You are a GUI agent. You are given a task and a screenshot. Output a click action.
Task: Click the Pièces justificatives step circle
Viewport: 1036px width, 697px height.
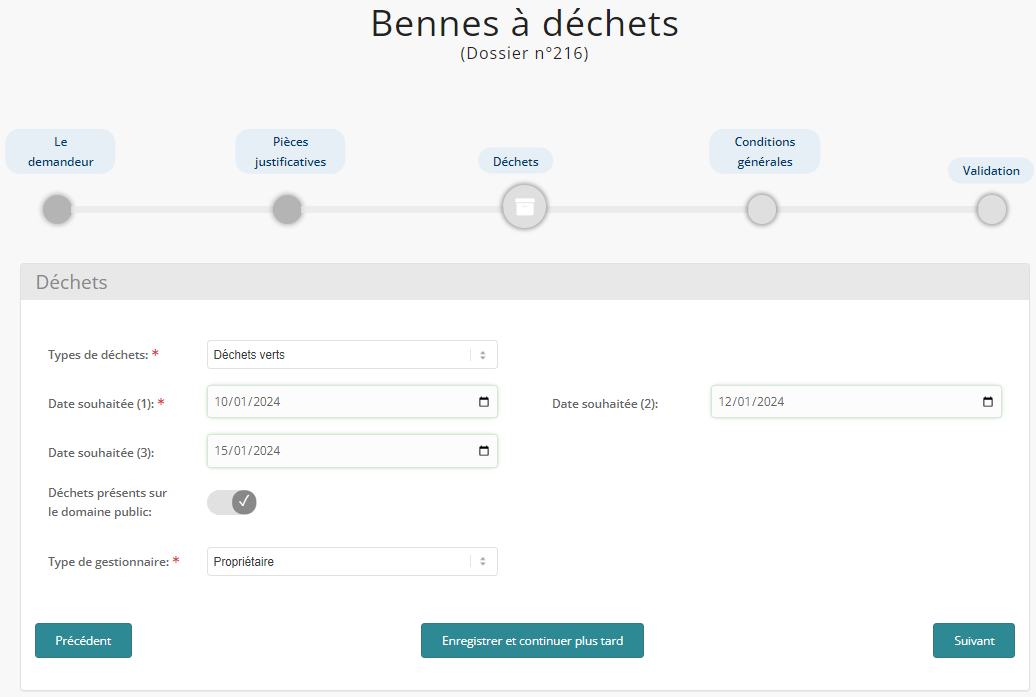[288, 210]
